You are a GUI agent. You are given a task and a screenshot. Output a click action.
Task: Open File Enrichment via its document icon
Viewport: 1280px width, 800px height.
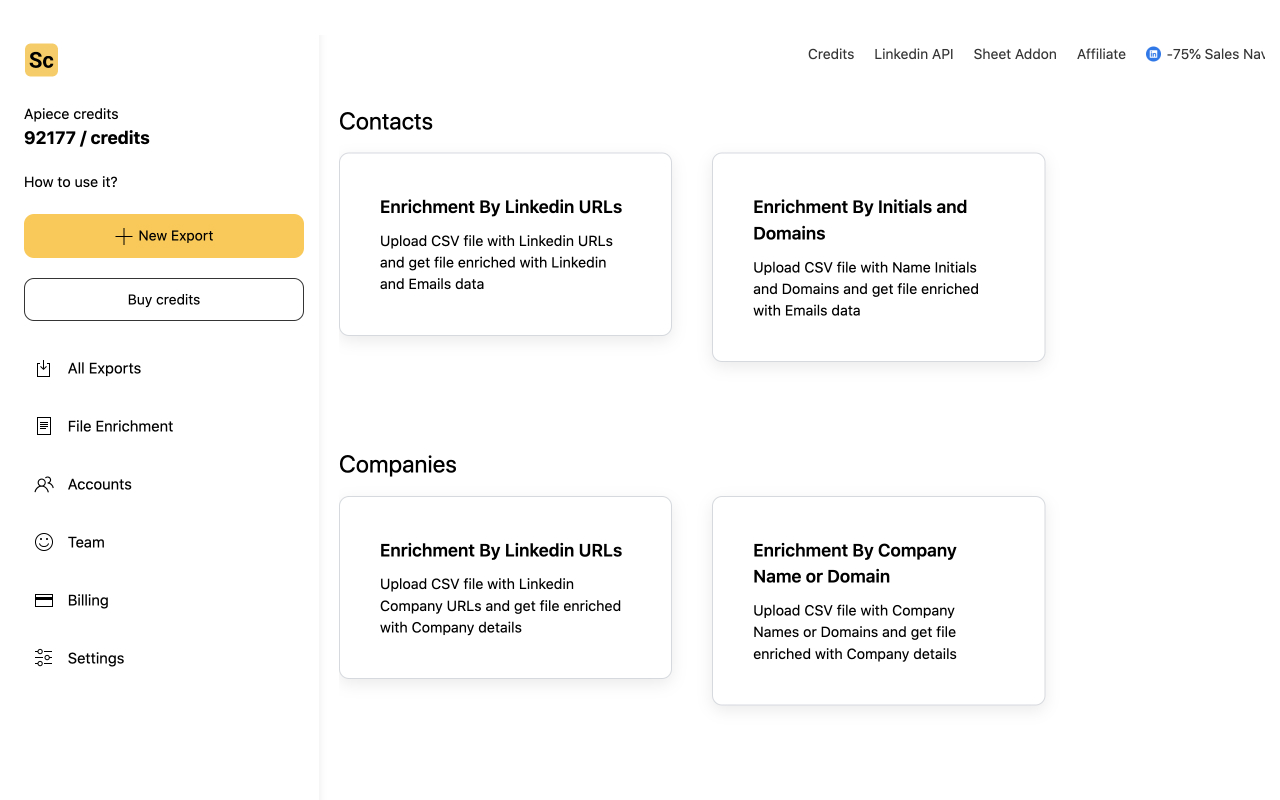point(43,426)
